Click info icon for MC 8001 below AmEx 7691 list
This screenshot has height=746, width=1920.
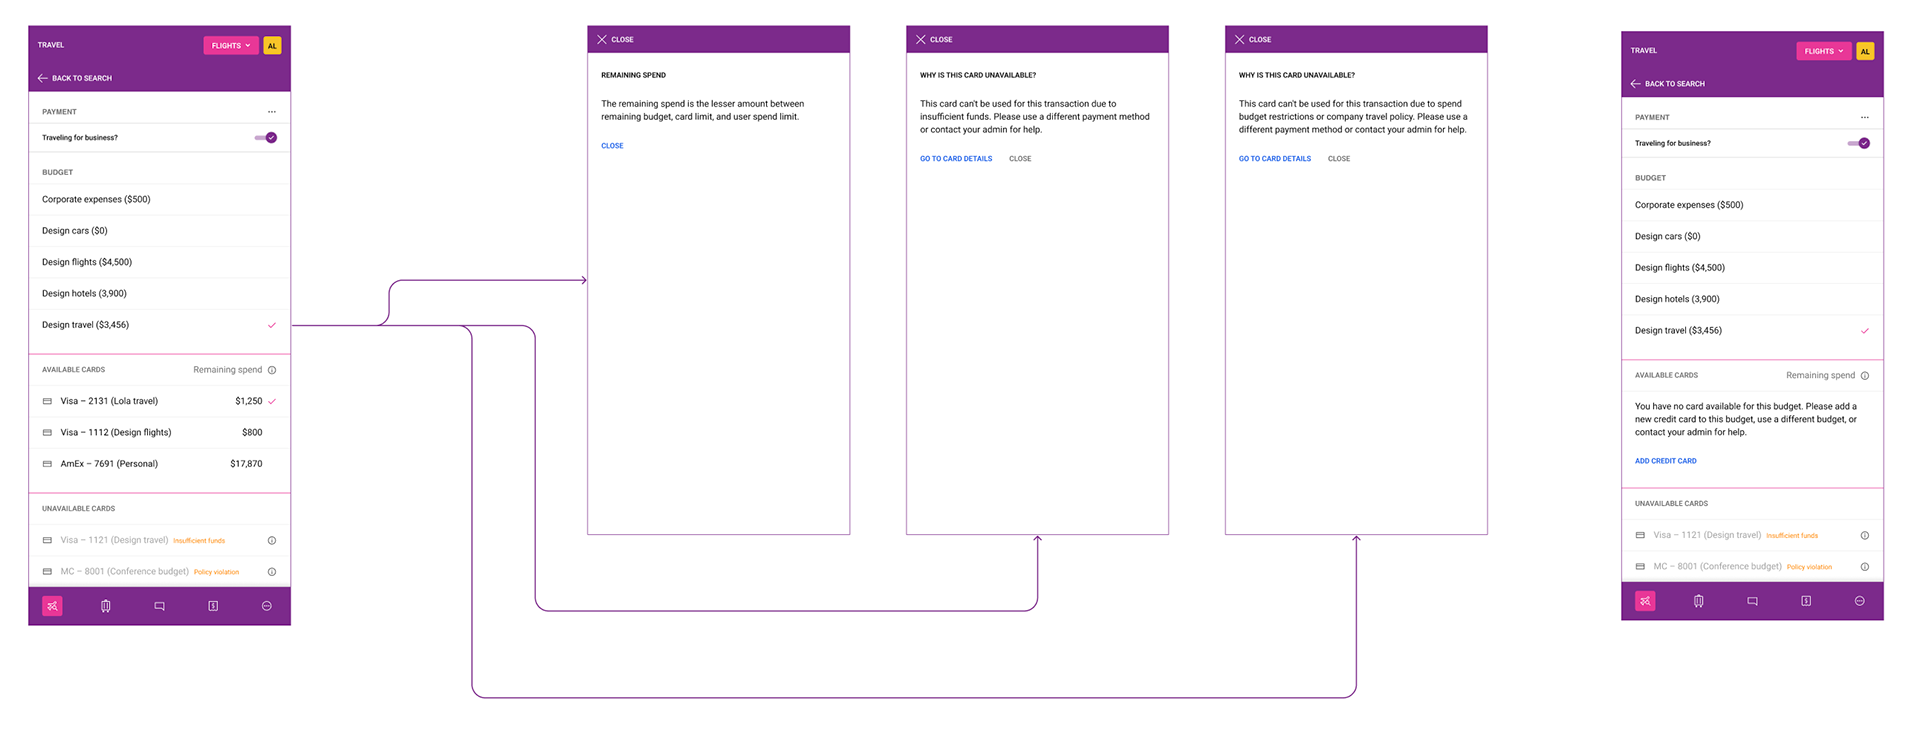click(x=272, y=572)
